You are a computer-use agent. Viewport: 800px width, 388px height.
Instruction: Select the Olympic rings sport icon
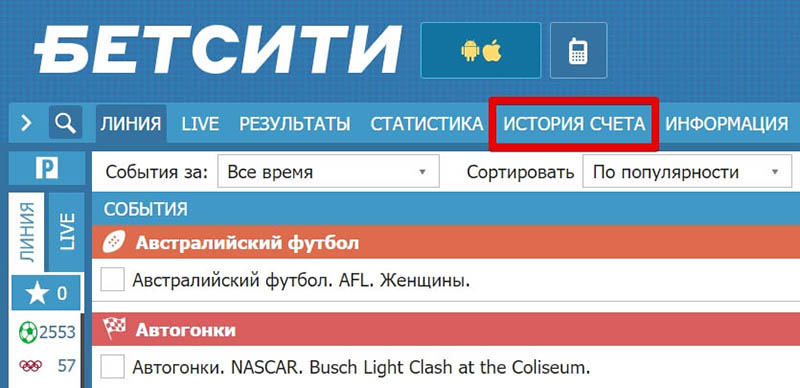[x=31, y=366]
